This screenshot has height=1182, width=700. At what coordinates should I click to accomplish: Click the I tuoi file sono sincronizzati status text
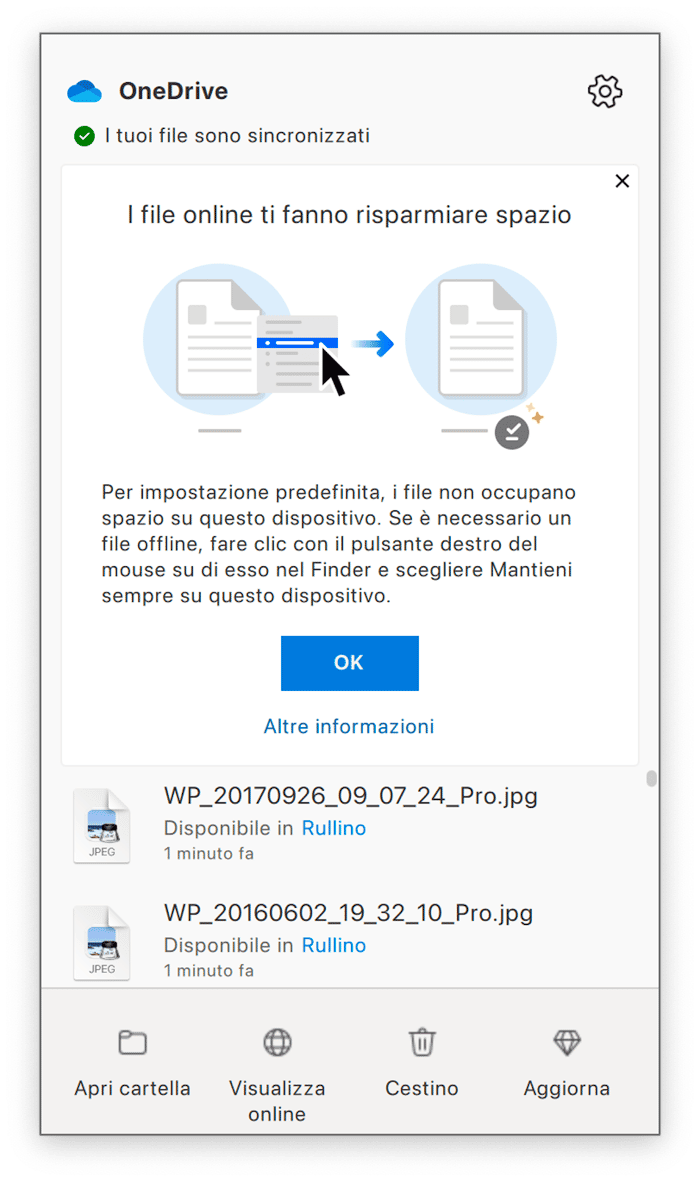pyautogui.click(x=237, y=136)
